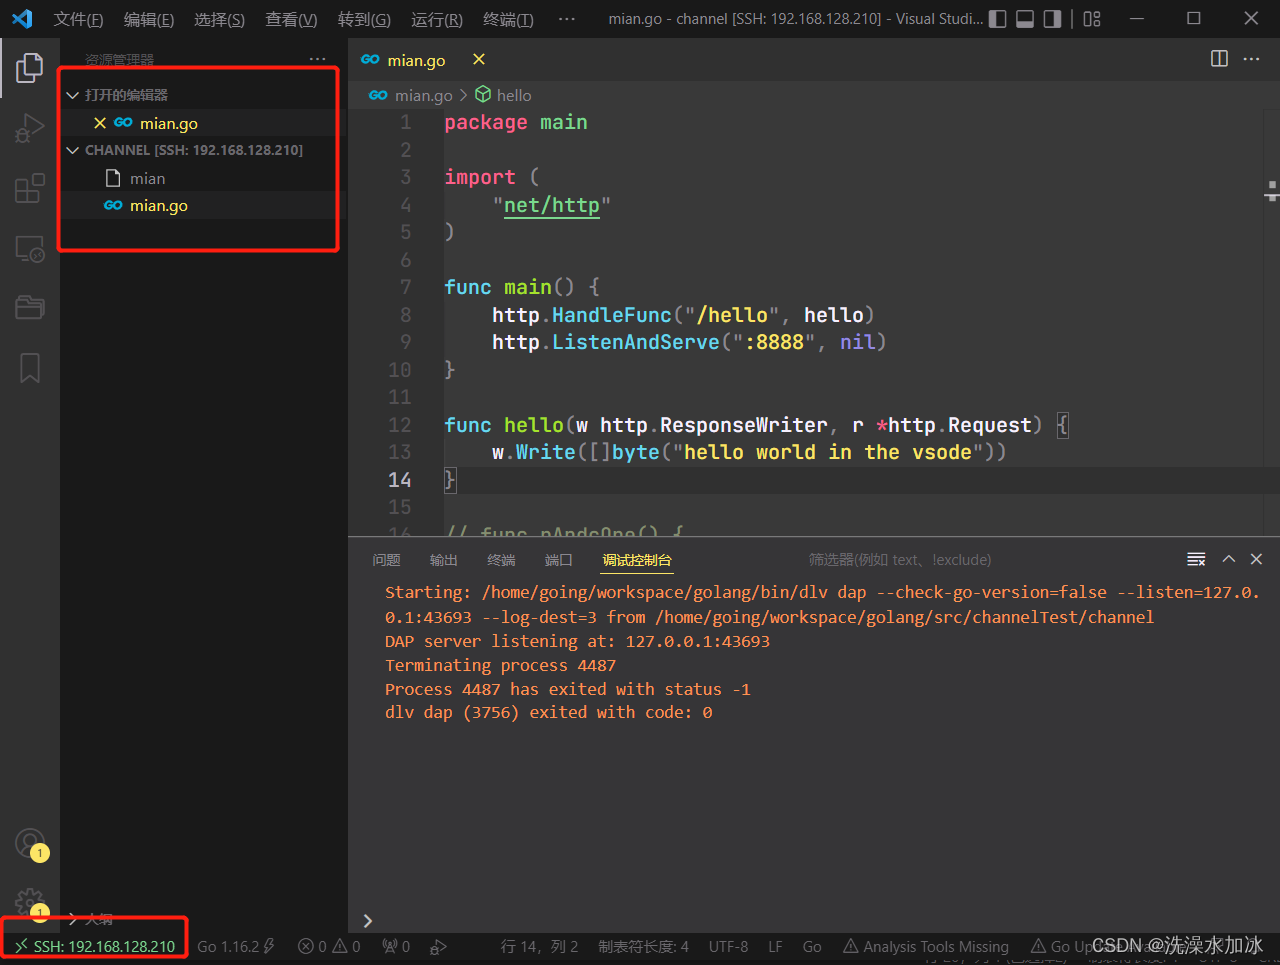Click the VS Code logo icon

21,19
